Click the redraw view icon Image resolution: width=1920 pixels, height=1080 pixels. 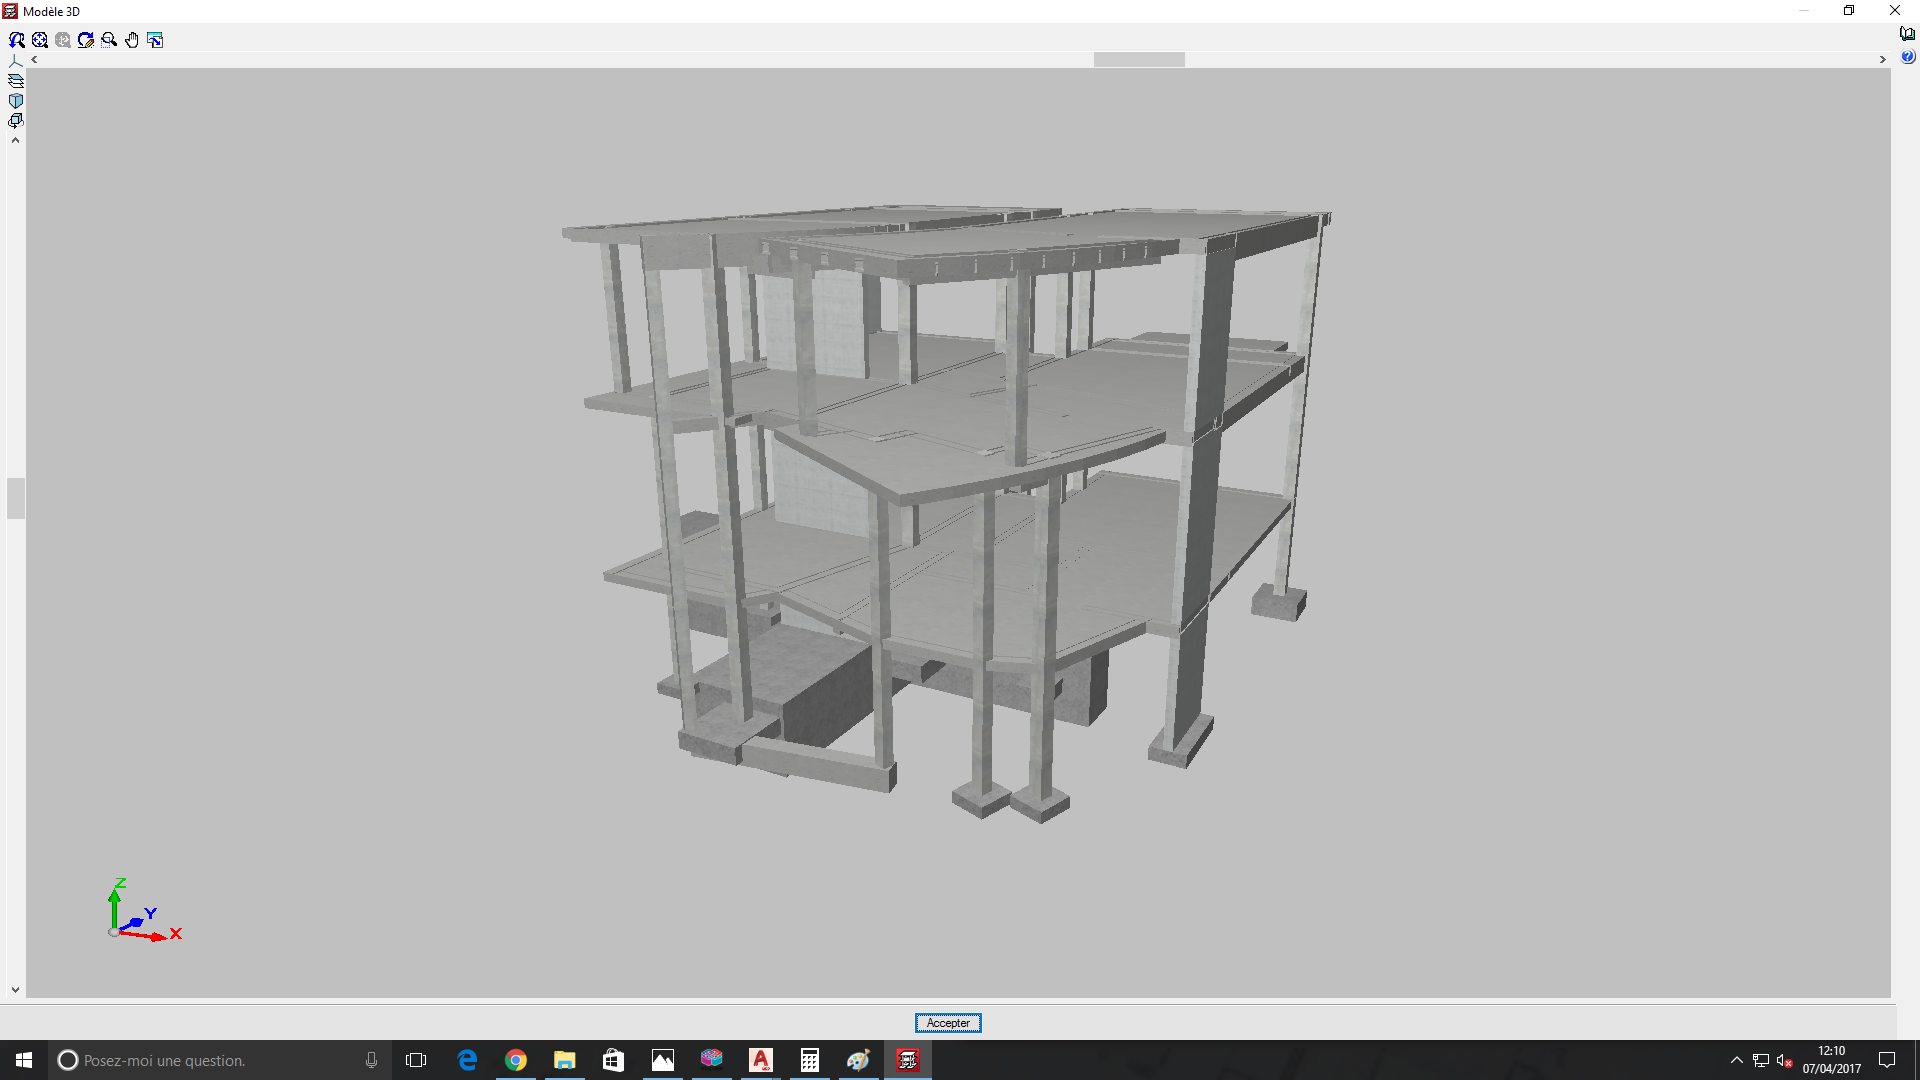[86, 40]
